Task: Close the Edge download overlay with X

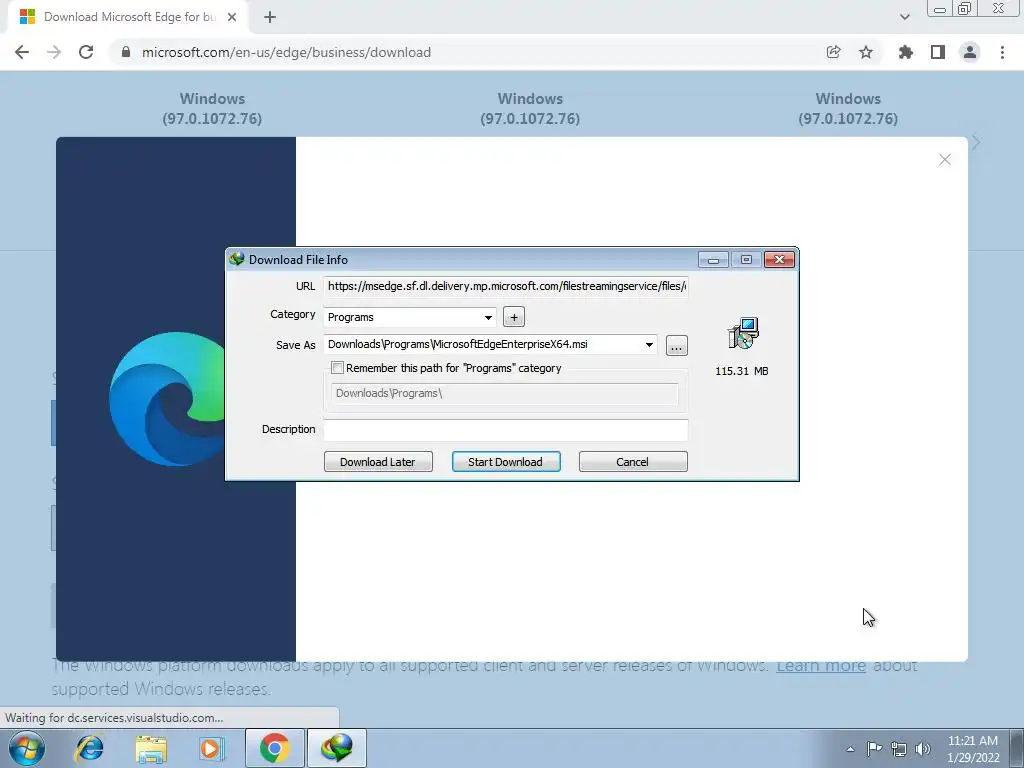Action: click(x=944, y=160)
